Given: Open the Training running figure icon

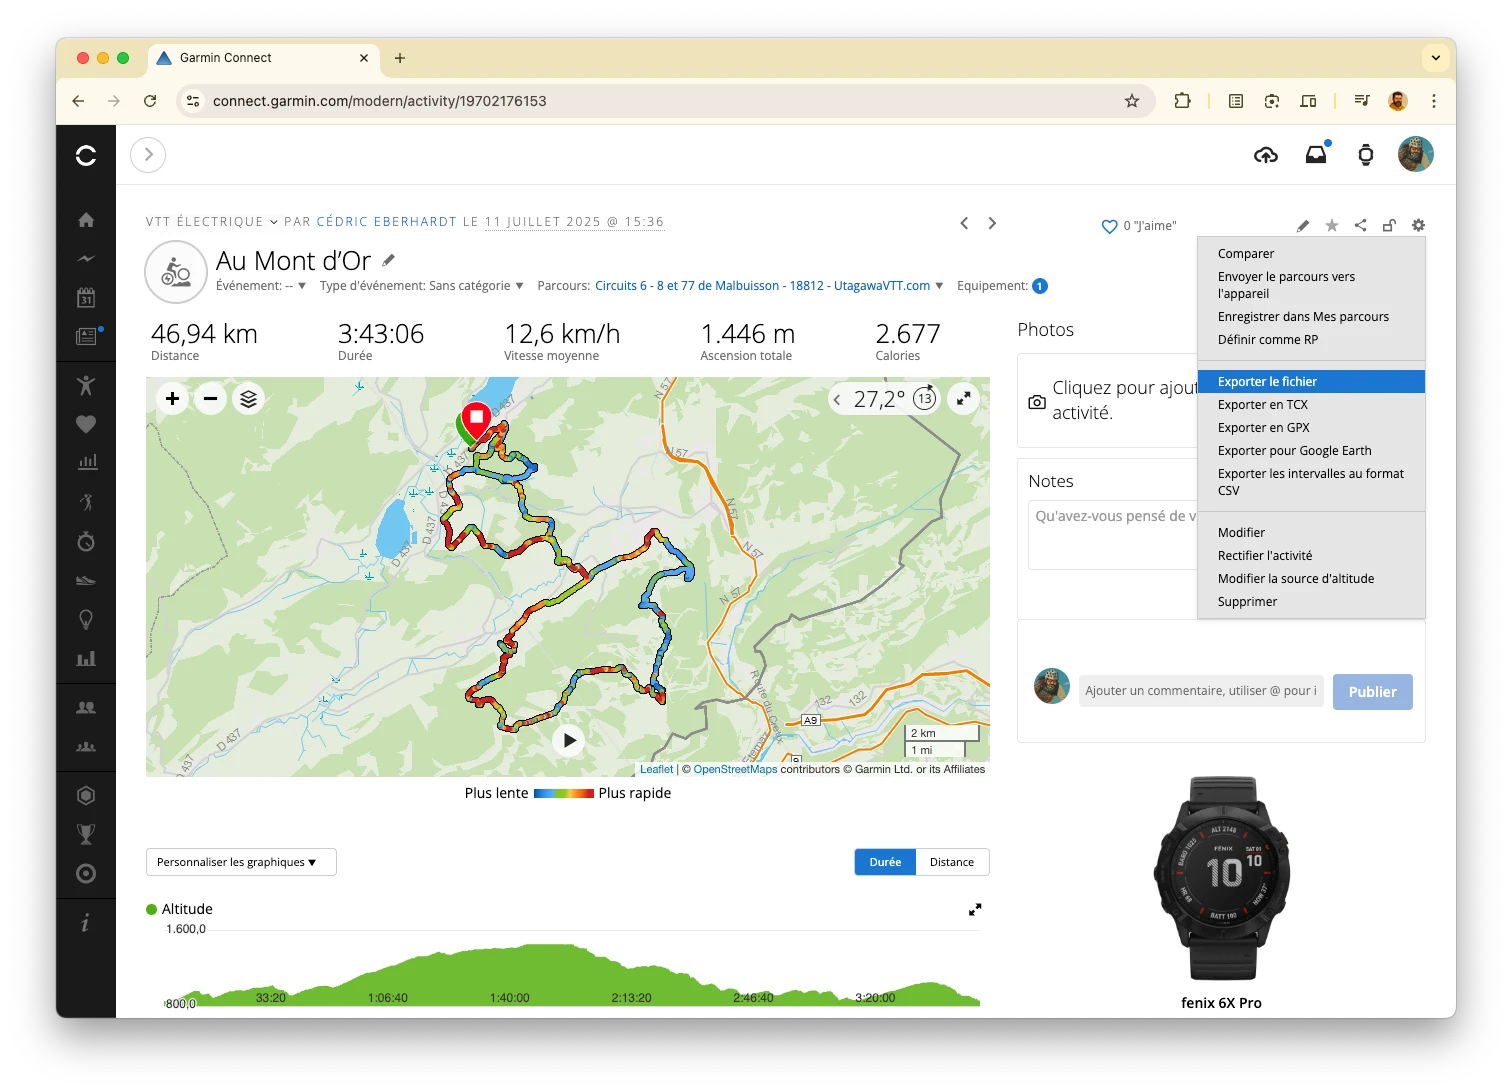Looking at the screenshot, I should 86,502.
